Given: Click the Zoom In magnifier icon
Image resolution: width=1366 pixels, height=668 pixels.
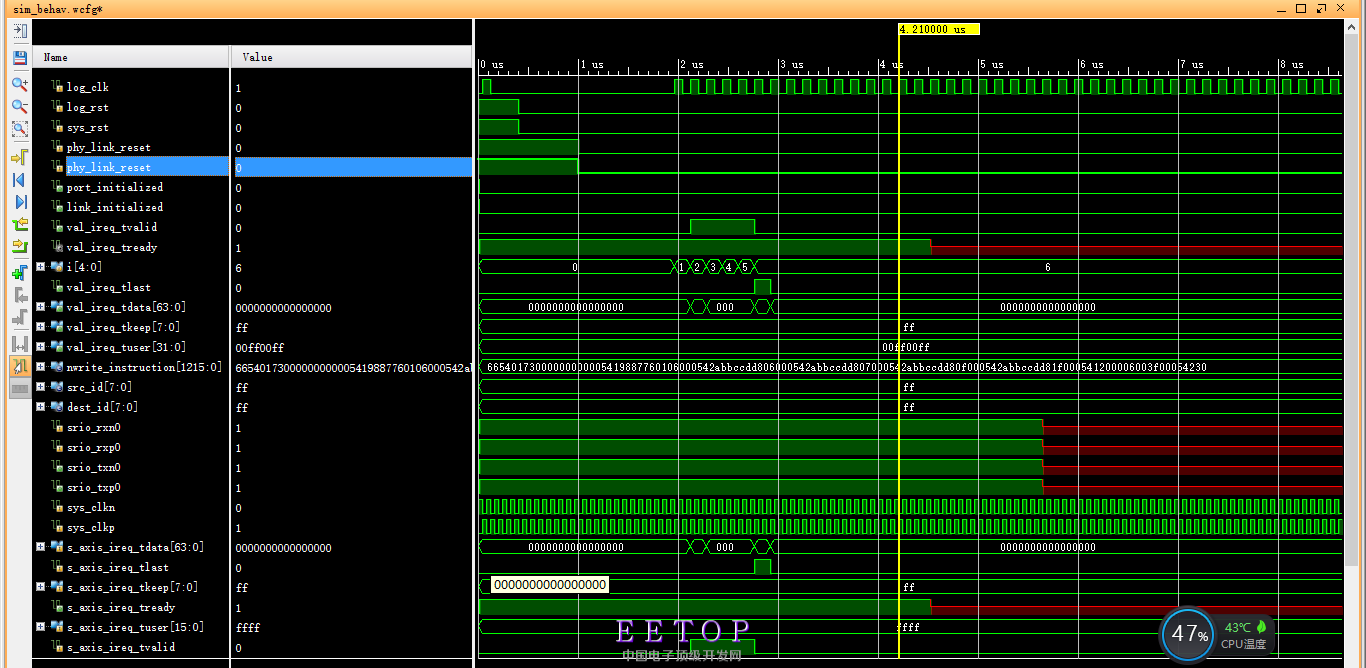Looking at the screenshot, I should [x=19, y=84].
